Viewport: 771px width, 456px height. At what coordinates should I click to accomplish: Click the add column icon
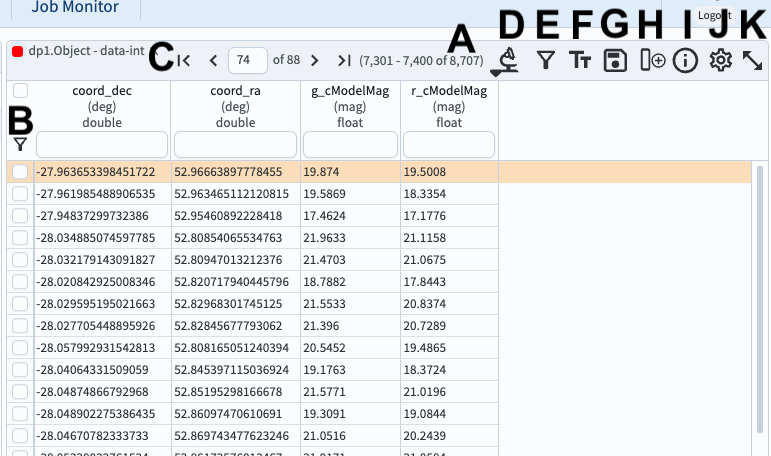click(x=652, y=61)
